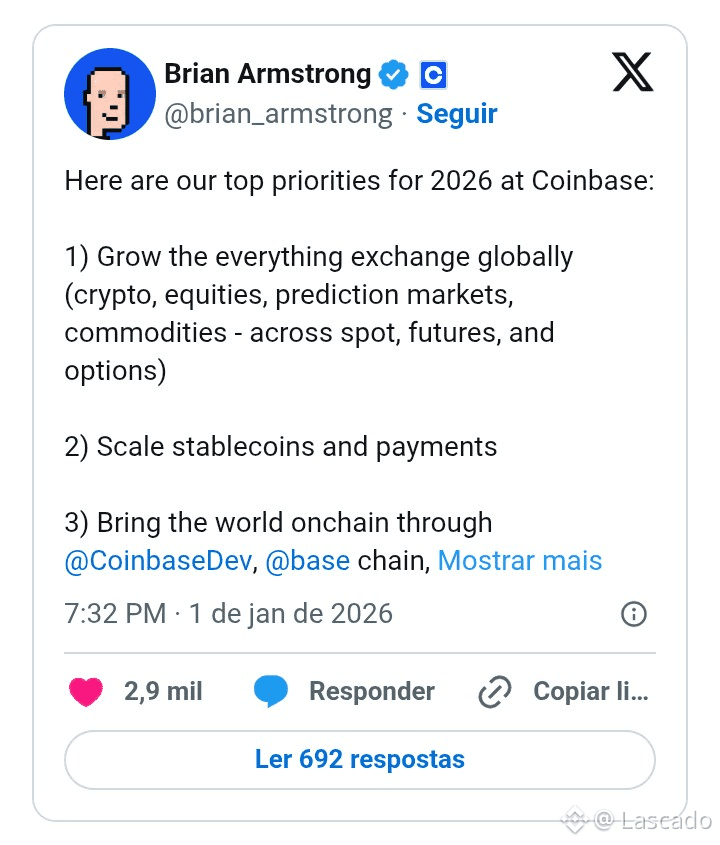The width and height of the screenshot is (720, 845).
Task: Click the Ler 692 respostas button
Action: (x=360, y=760)
